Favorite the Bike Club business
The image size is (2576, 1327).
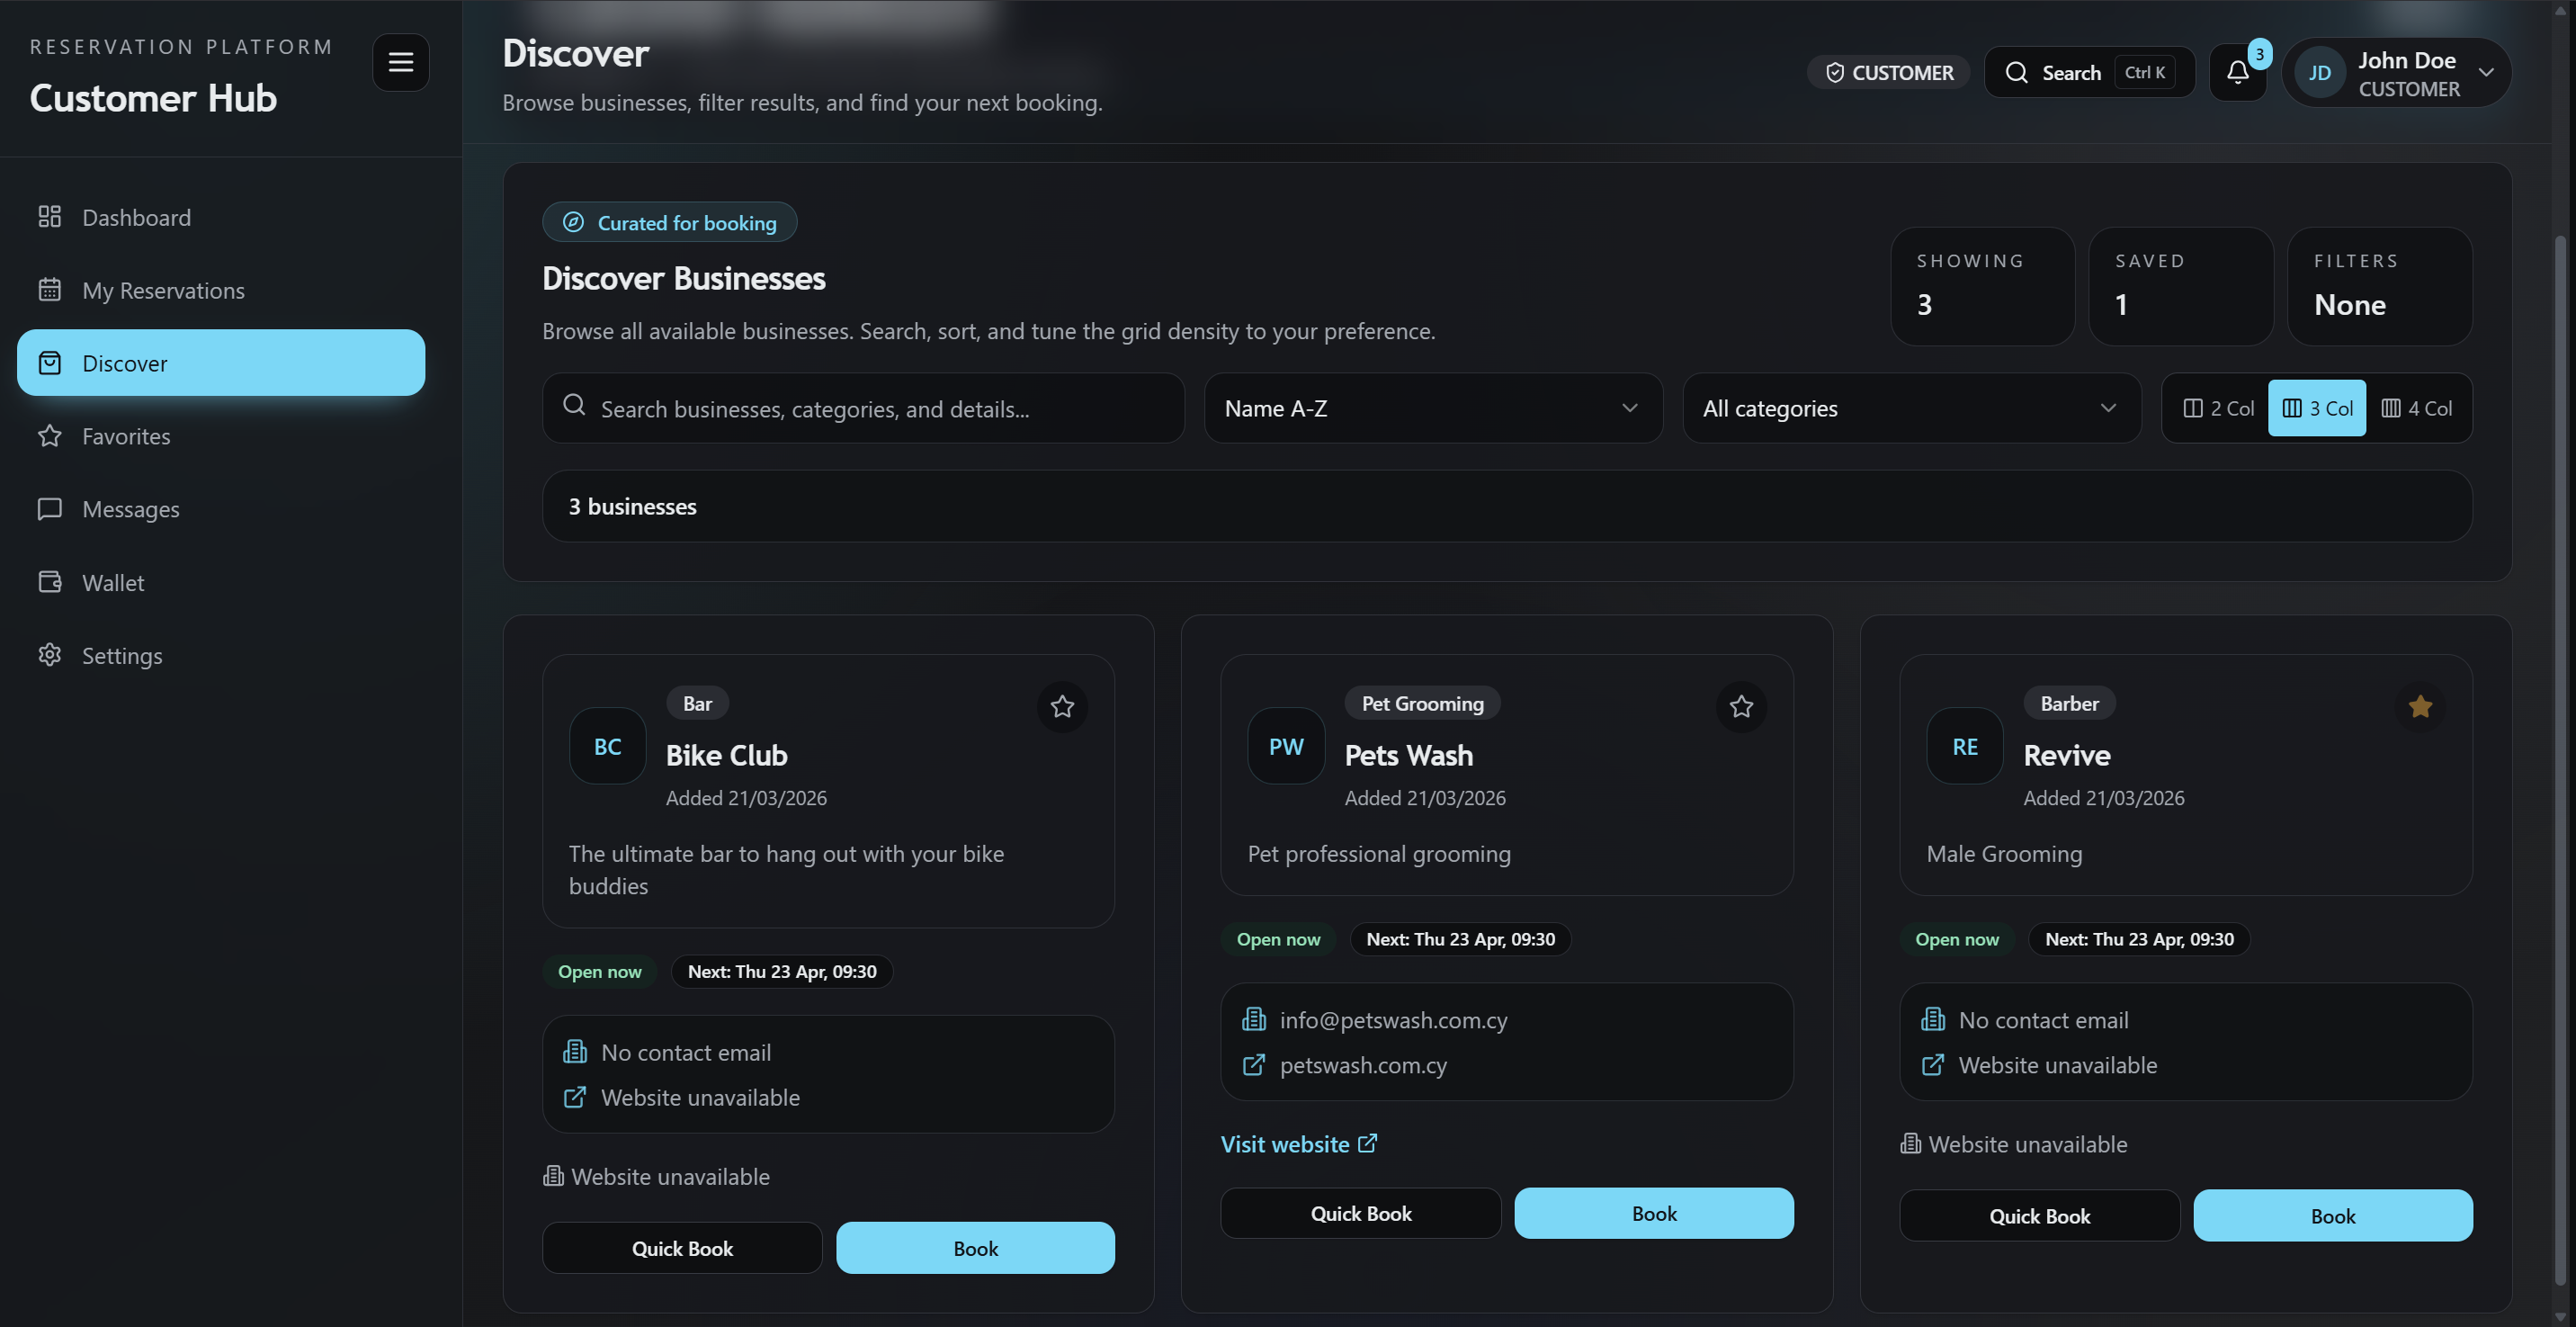click(x=1062, y=707)
